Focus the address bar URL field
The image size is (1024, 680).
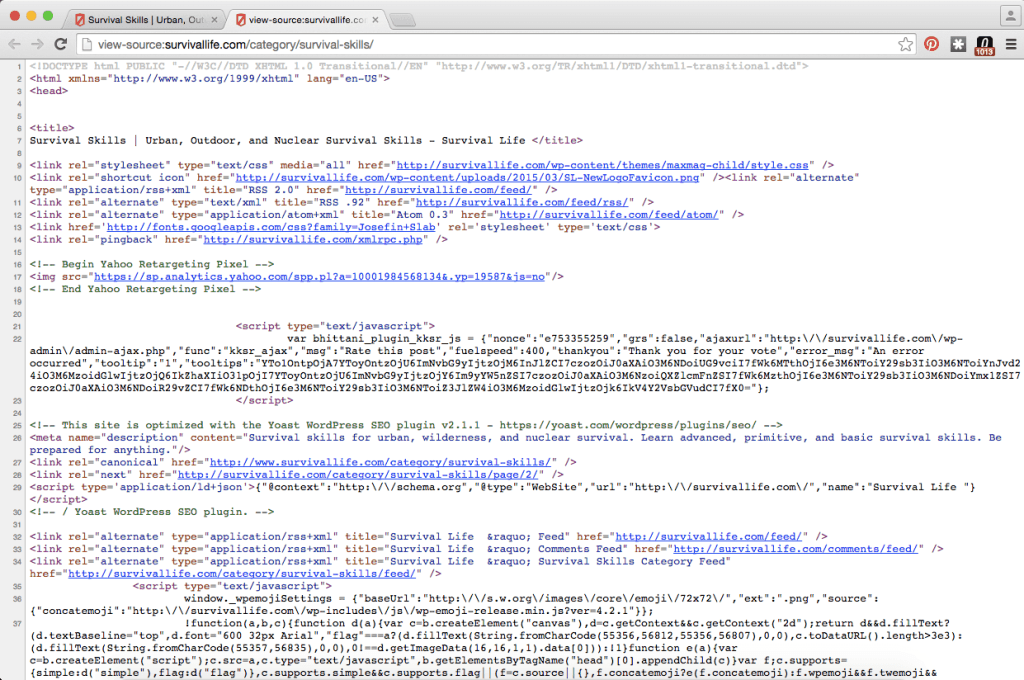(496, 44)
